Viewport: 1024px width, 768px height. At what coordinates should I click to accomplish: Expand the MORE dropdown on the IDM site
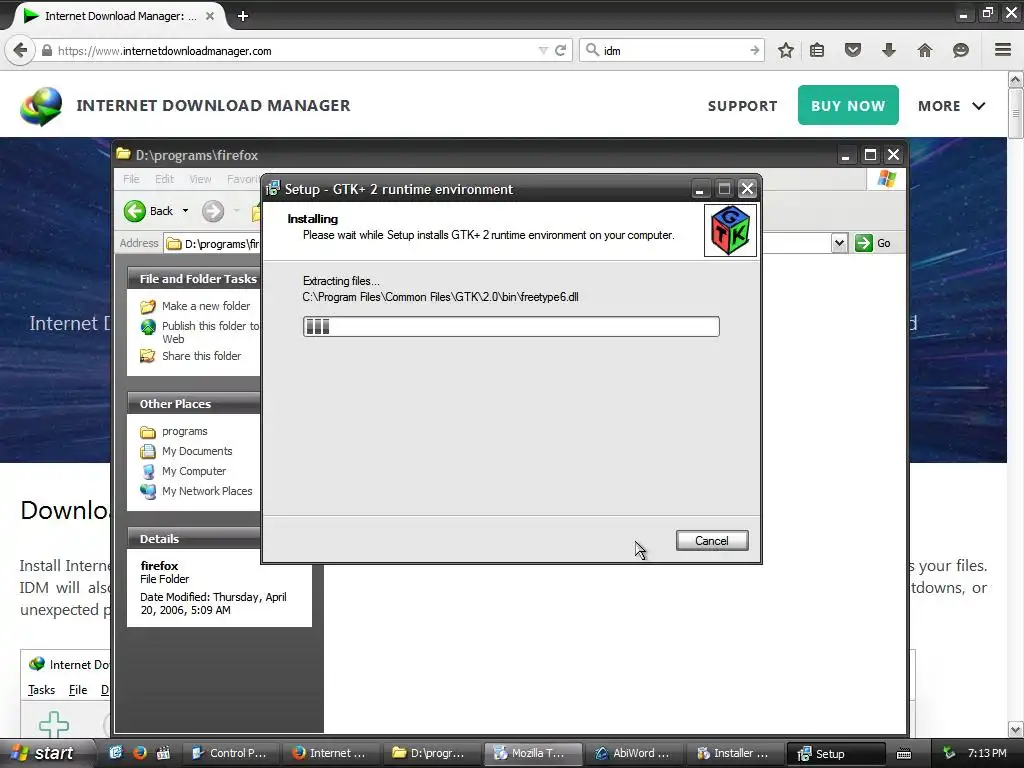(x=952, y=106)
